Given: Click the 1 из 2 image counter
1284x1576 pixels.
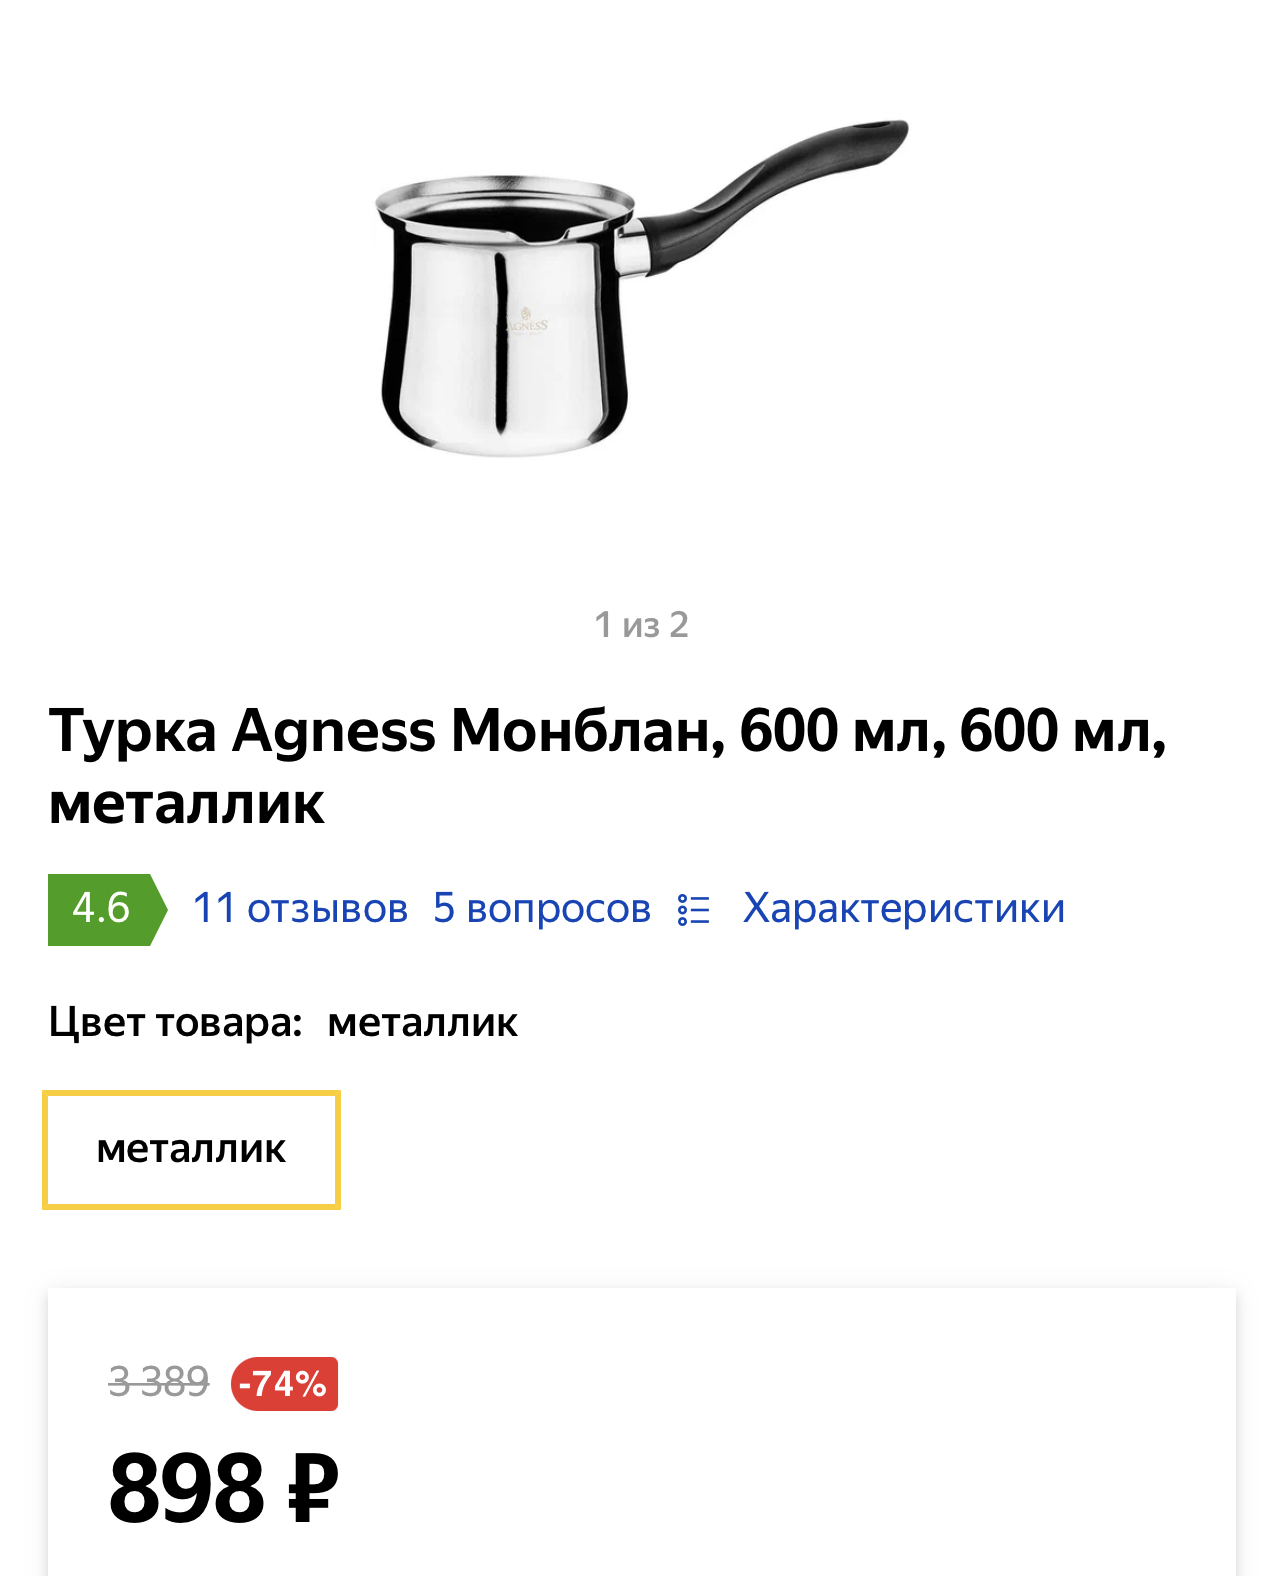Looking at the screenshot, I should pos(641,625).
